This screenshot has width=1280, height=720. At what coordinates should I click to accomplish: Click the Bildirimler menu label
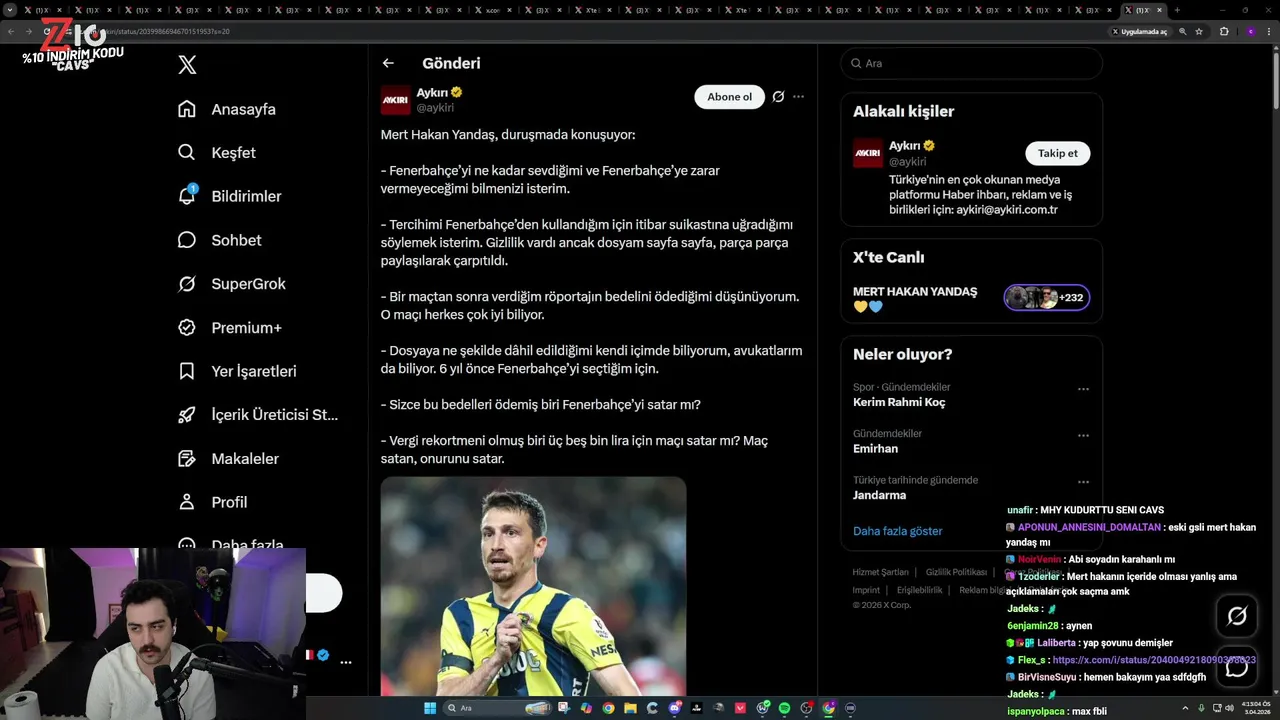[246, 196]
